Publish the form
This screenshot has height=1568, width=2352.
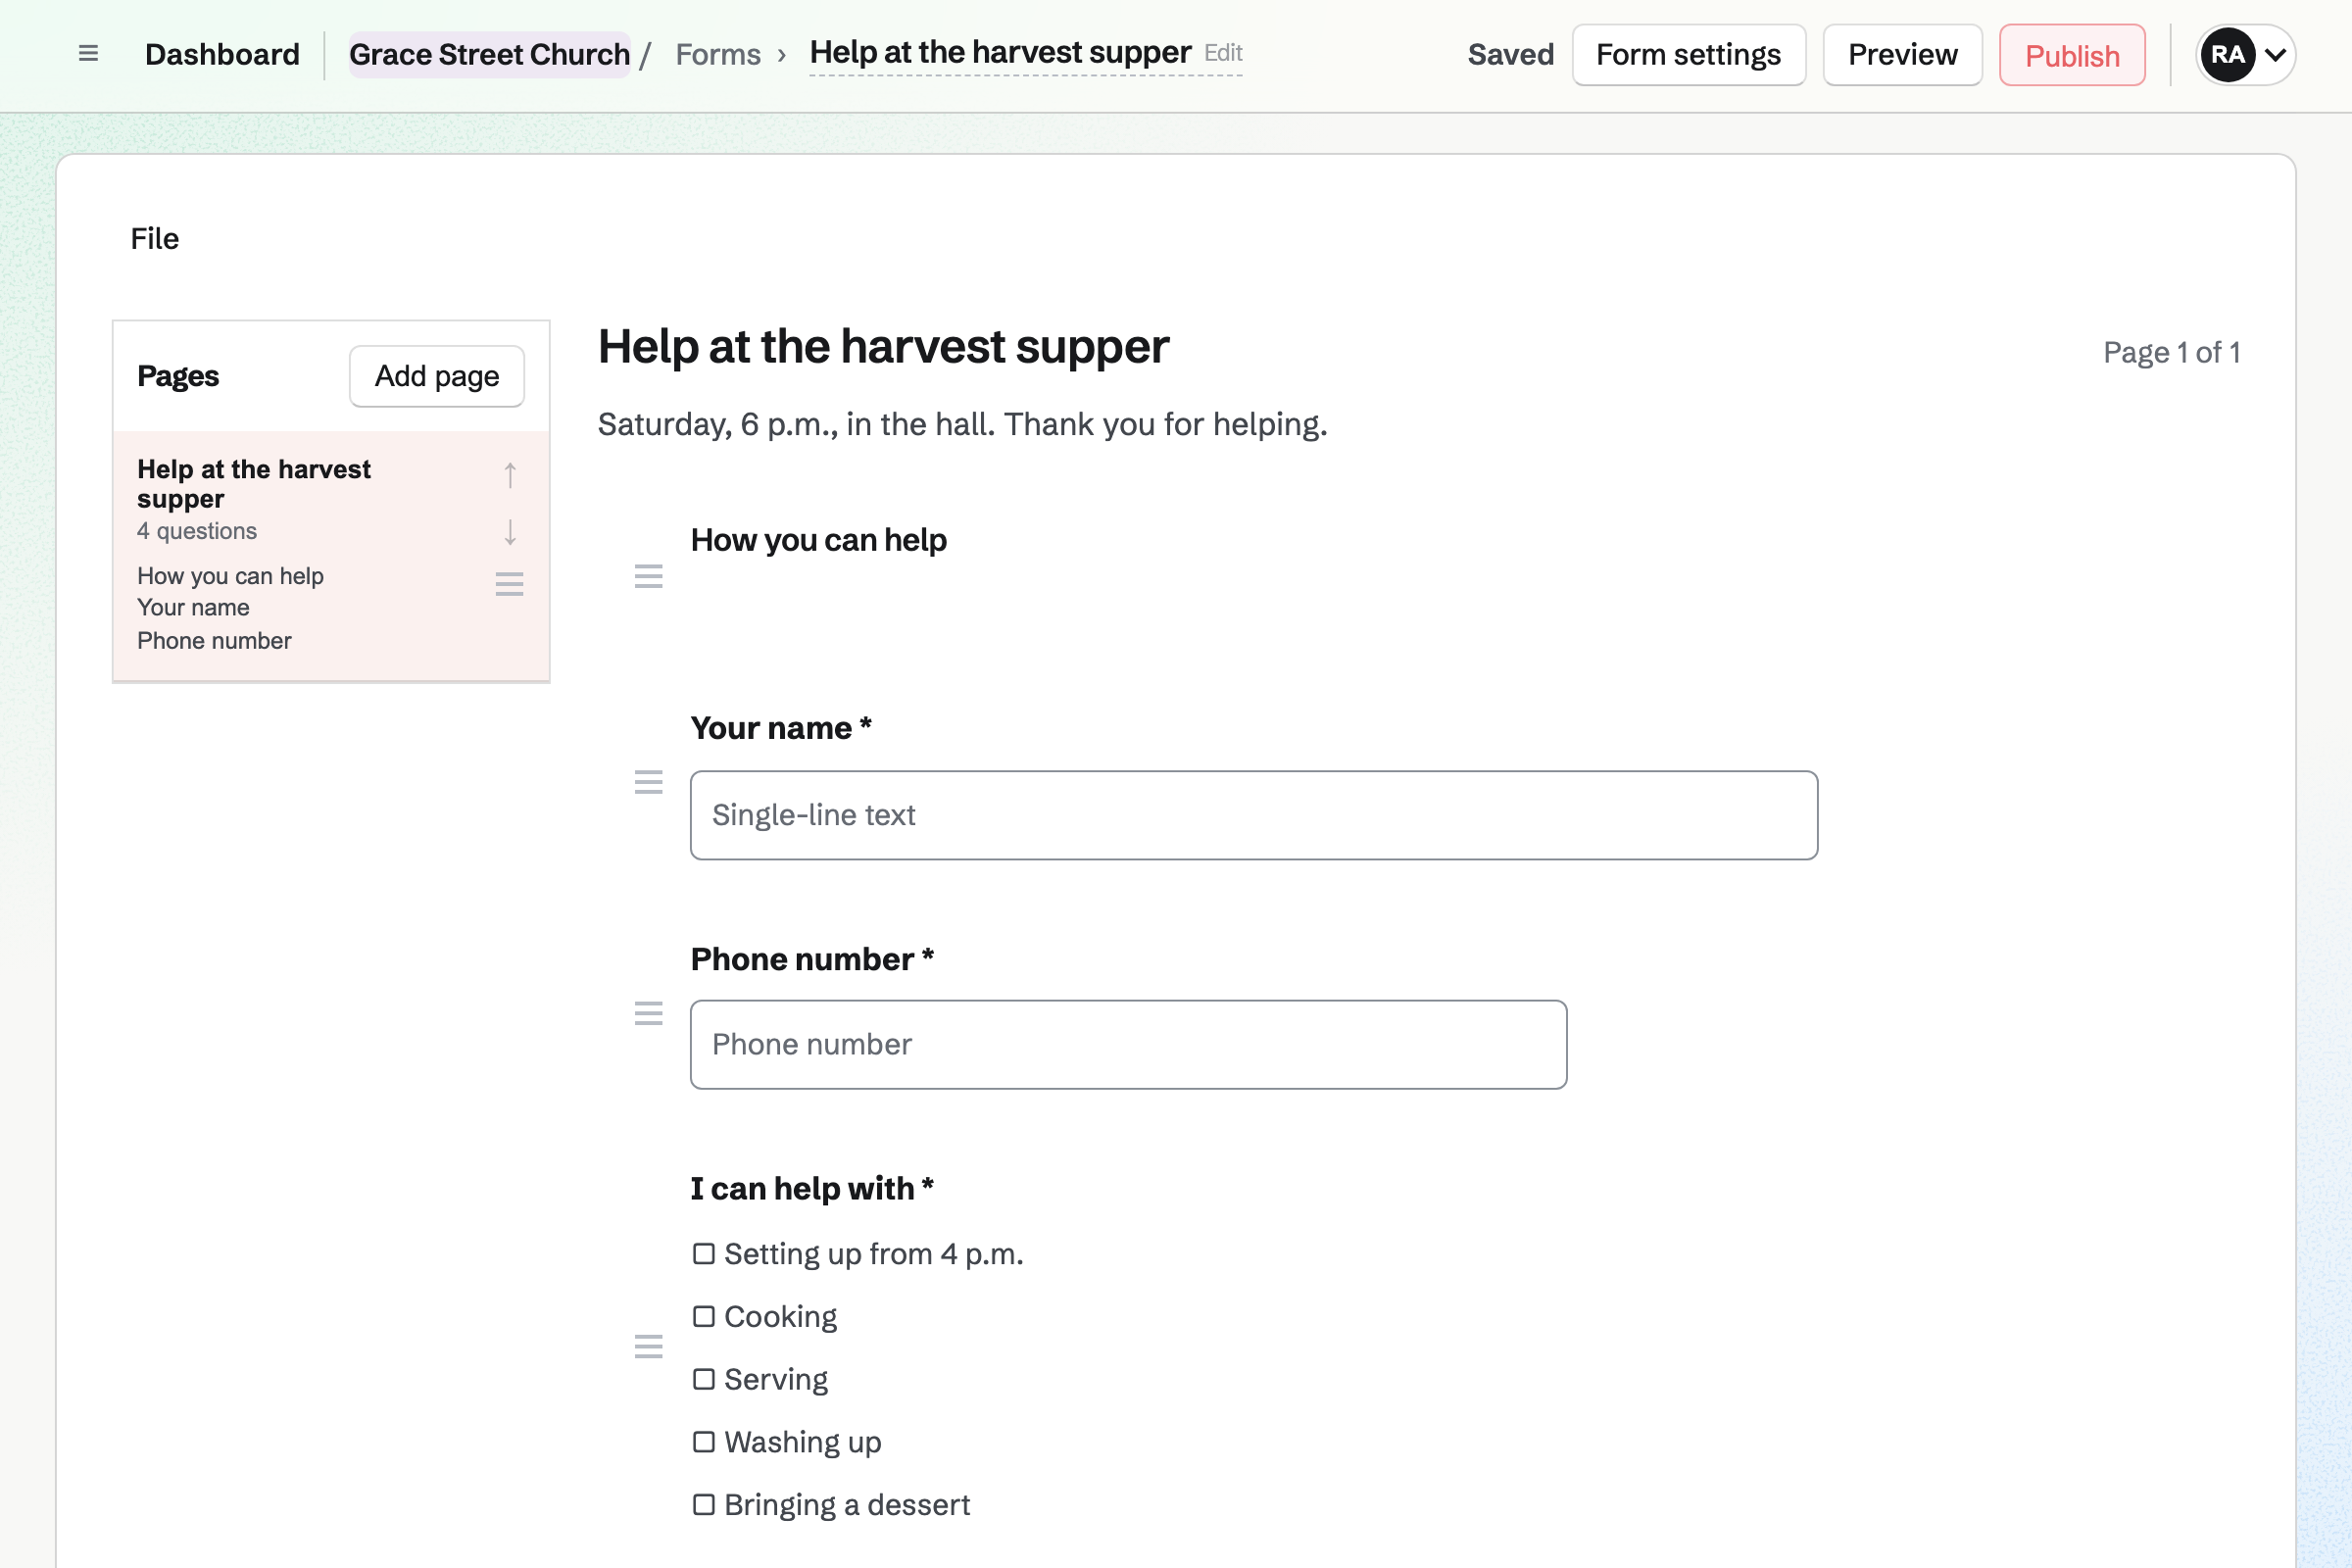pyautogui.click(x=2072, y=55)
